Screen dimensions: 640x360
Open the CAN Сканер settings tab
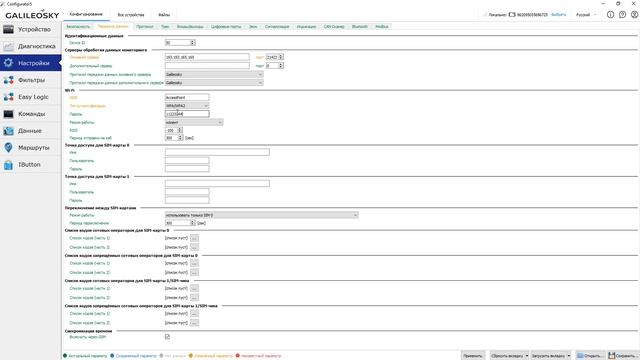click(x=334, y=27)
